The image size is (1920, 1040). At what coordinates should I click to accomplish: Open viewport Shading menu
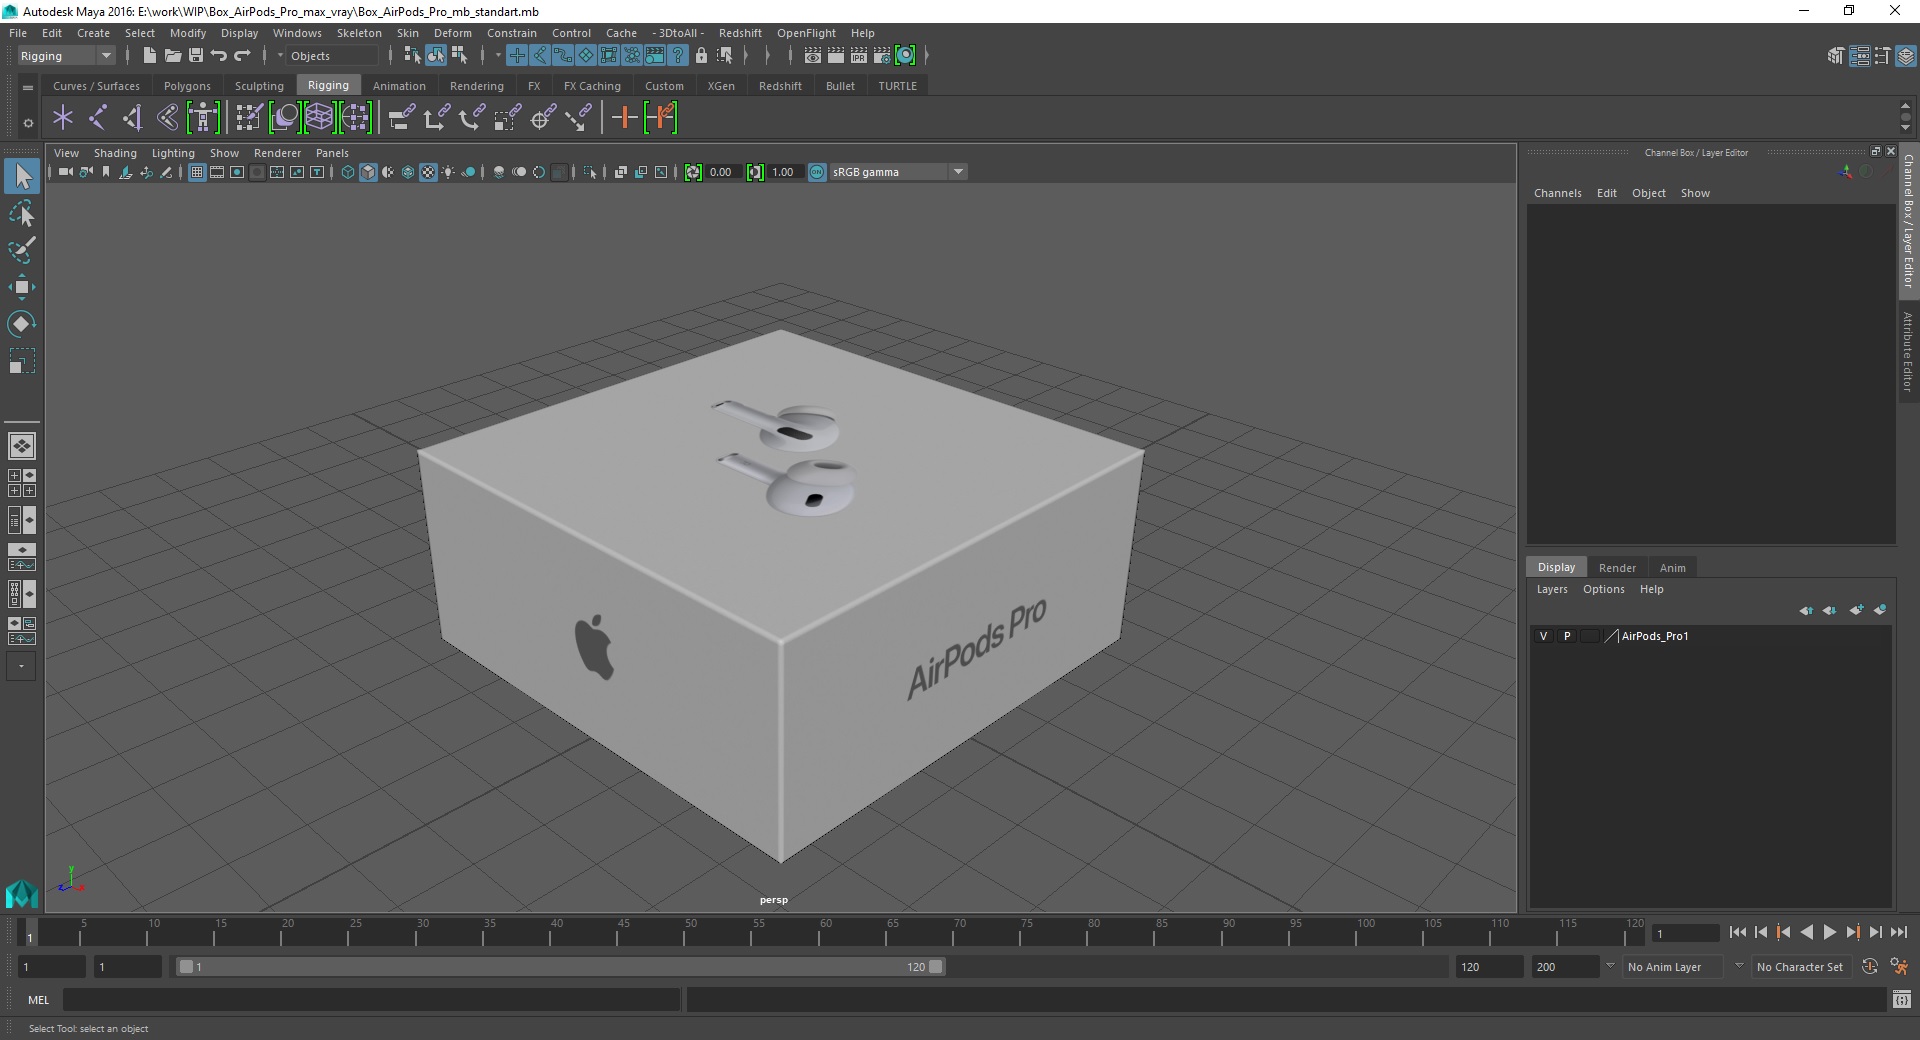tap(115, 153)
